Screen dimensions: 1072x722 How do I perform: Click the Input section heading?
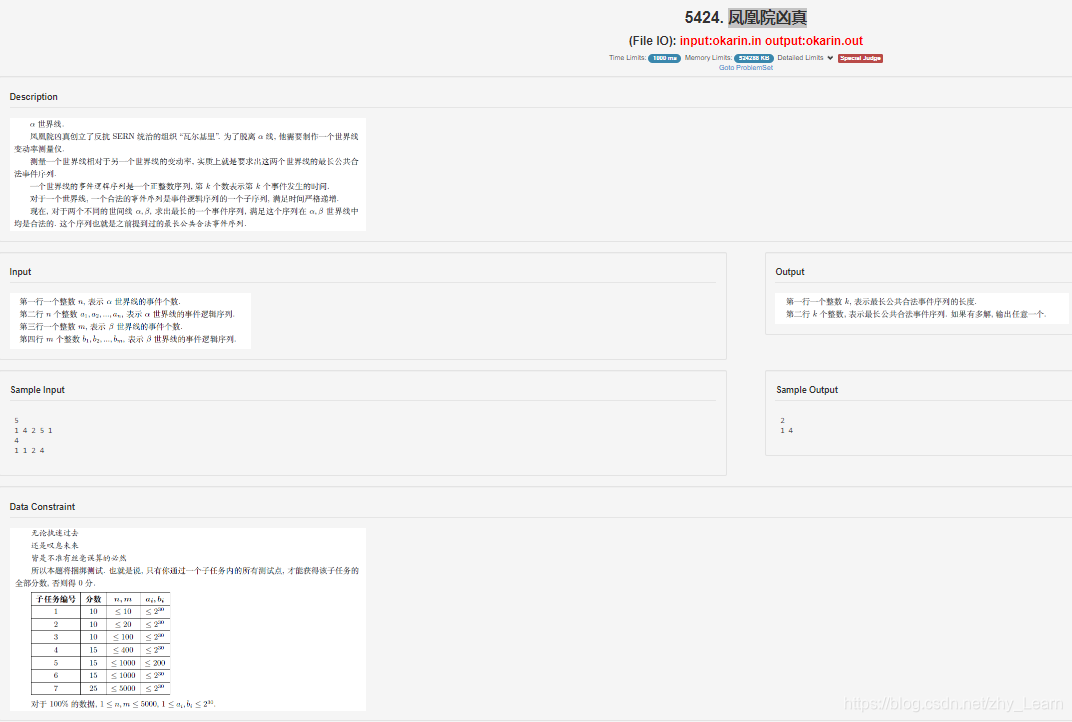21,271
